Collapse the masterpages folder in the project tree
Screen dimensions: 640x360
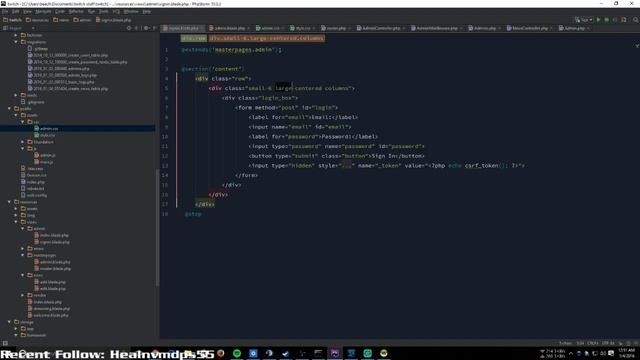click(22, 255)
